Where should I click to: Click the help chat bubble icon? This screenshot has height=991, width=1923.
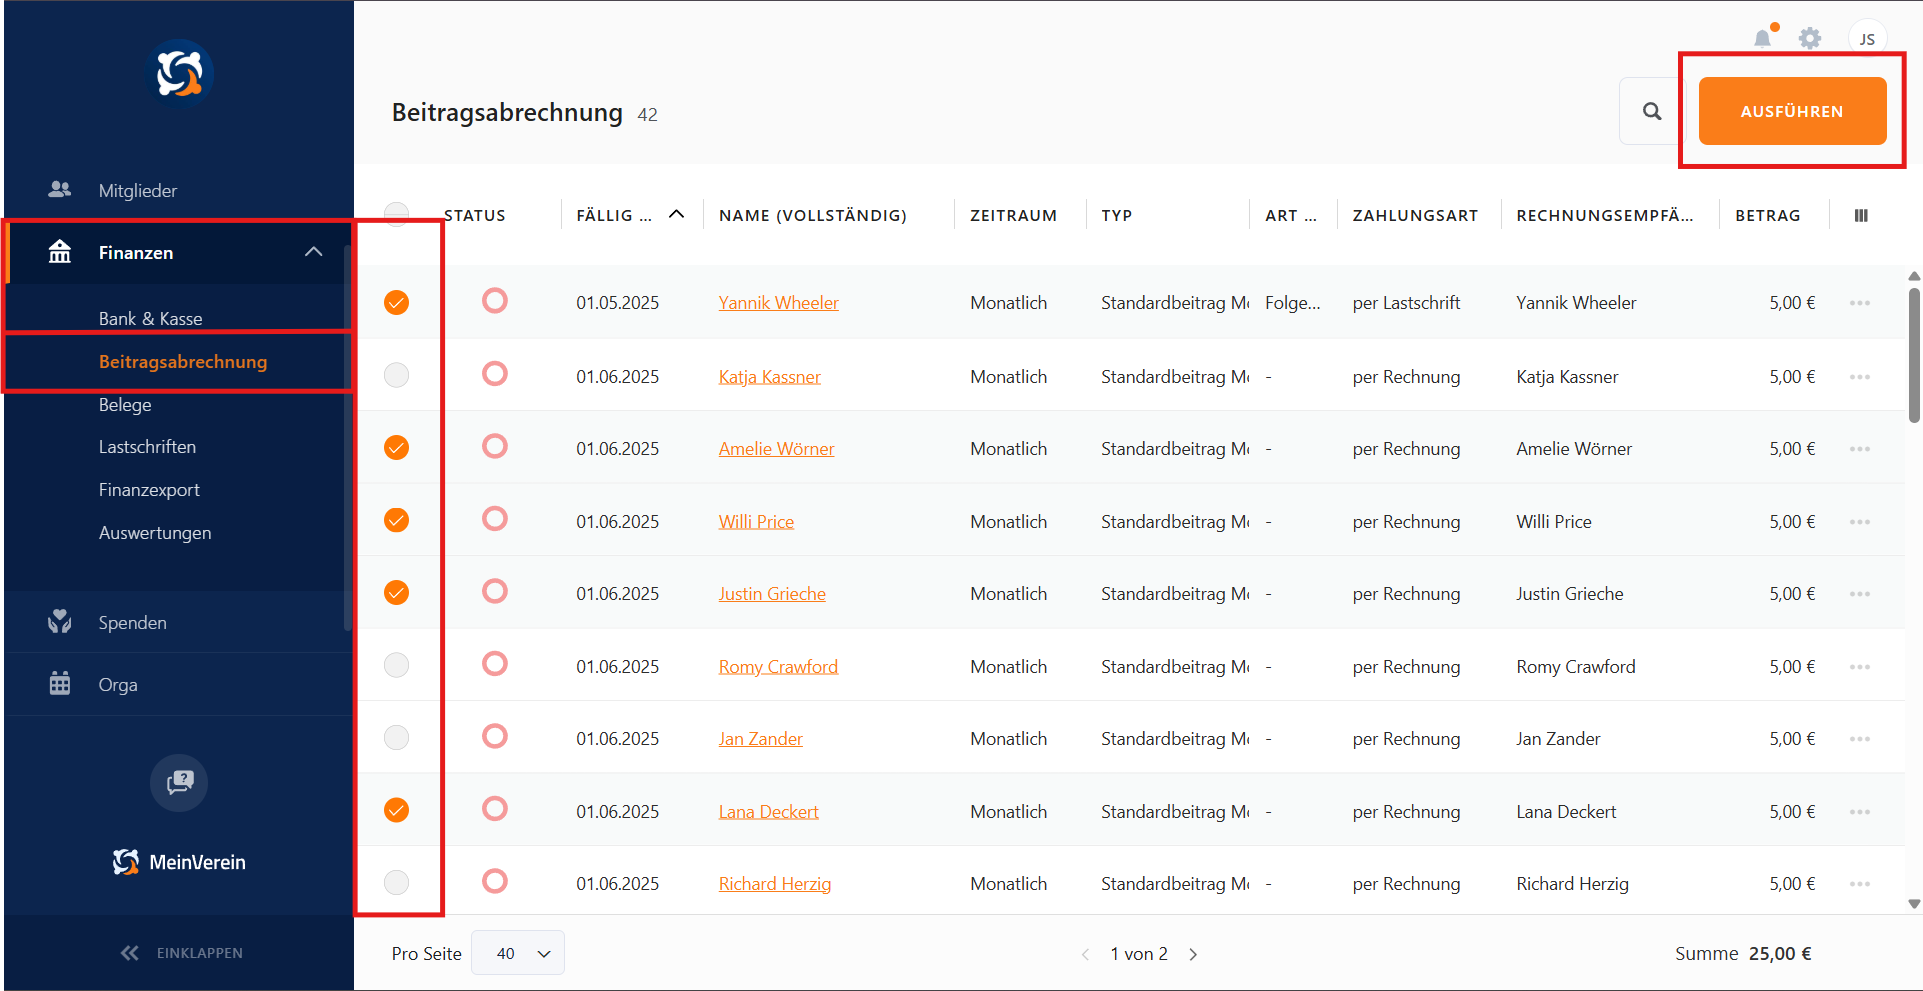click(179, 782)
